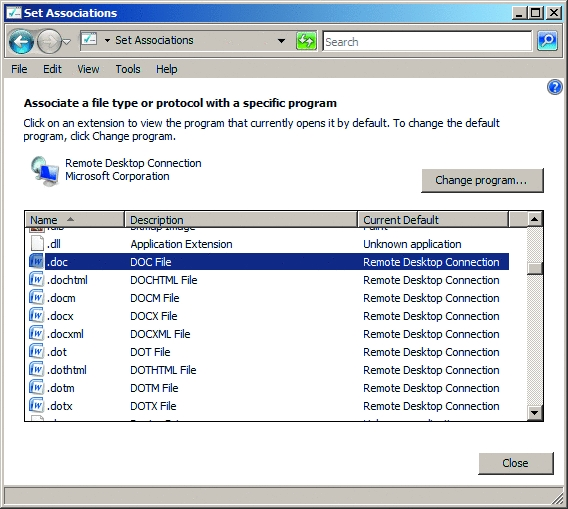The width and height of the screenshot is (568, 509).
Task: Click the DOTM File description
Action: coord(154,388)
